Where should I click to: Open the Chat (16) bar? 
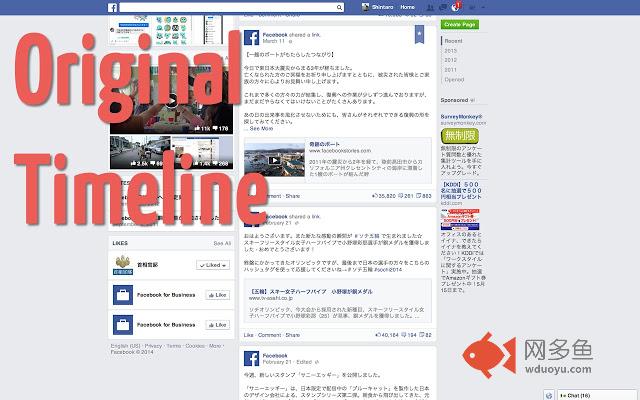(x=597, y=395)
